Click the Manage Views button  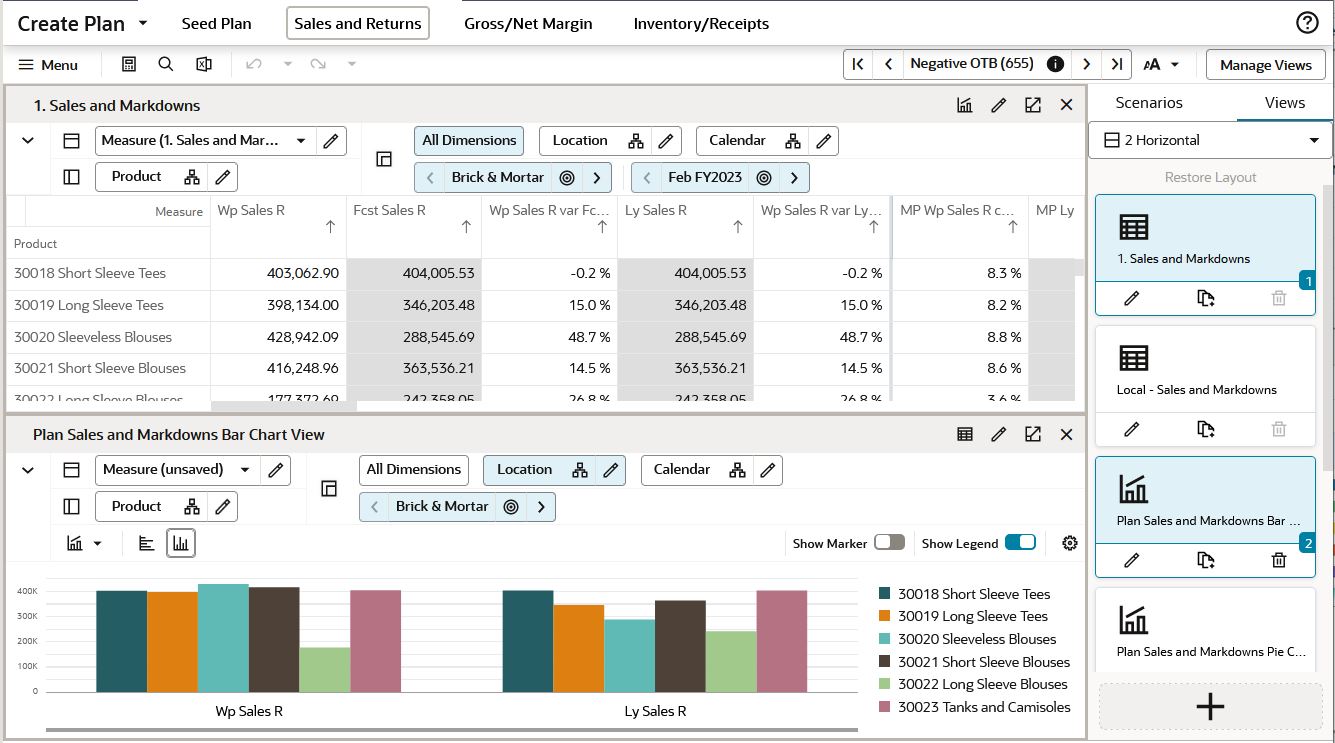coord(1265,64)
